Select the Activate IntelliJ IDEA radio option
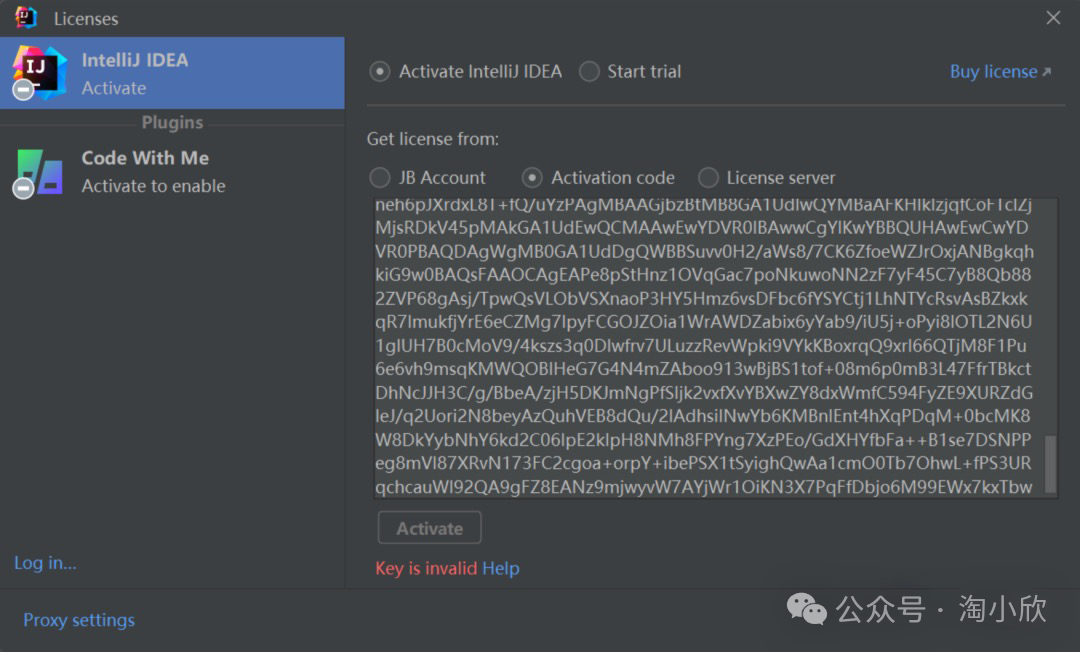The width and height of the screenshot is (1080, 652). [380, 72]
